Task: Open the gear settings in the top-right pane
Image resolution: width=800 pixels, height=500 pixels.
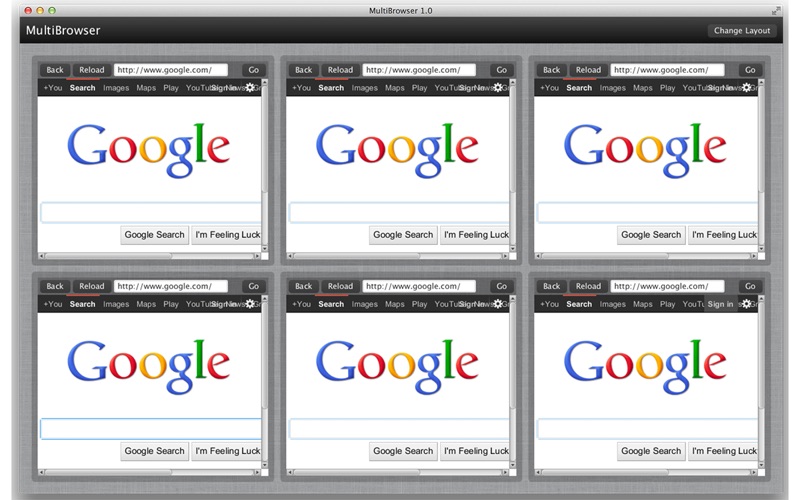Action: [x=746, y=88]
